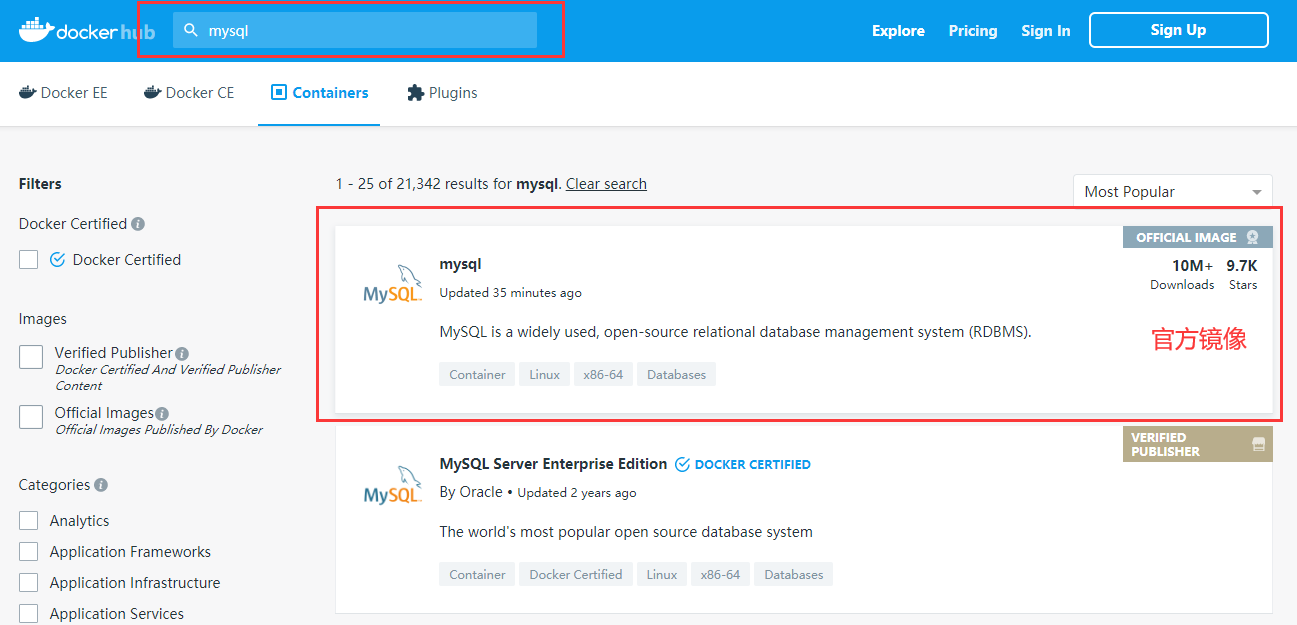Click Databases tag on mysql result
The image size is (1297, 625).
click(676, 375)
